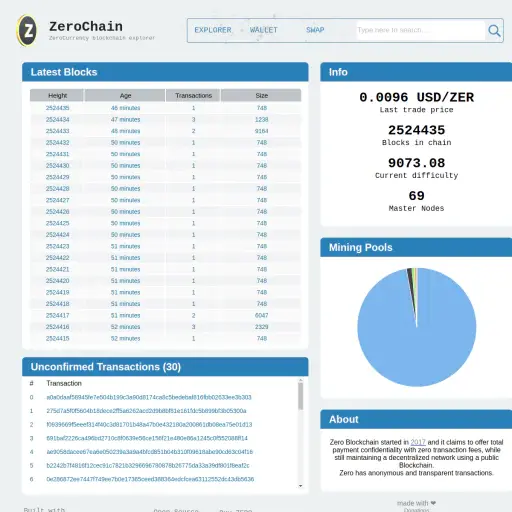
Task: Click the down arrow of the transactions scrollbar
Action: [301, 486]
